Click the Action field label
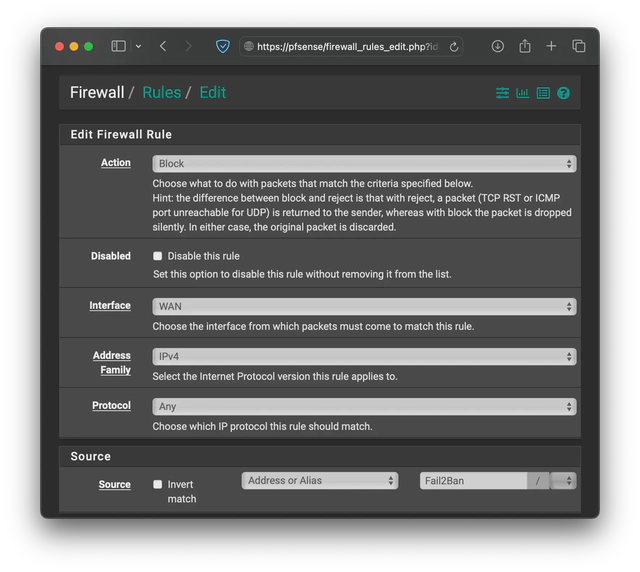Image resolution: width=640 pixels, height=572 pixels. coord(116,163)
